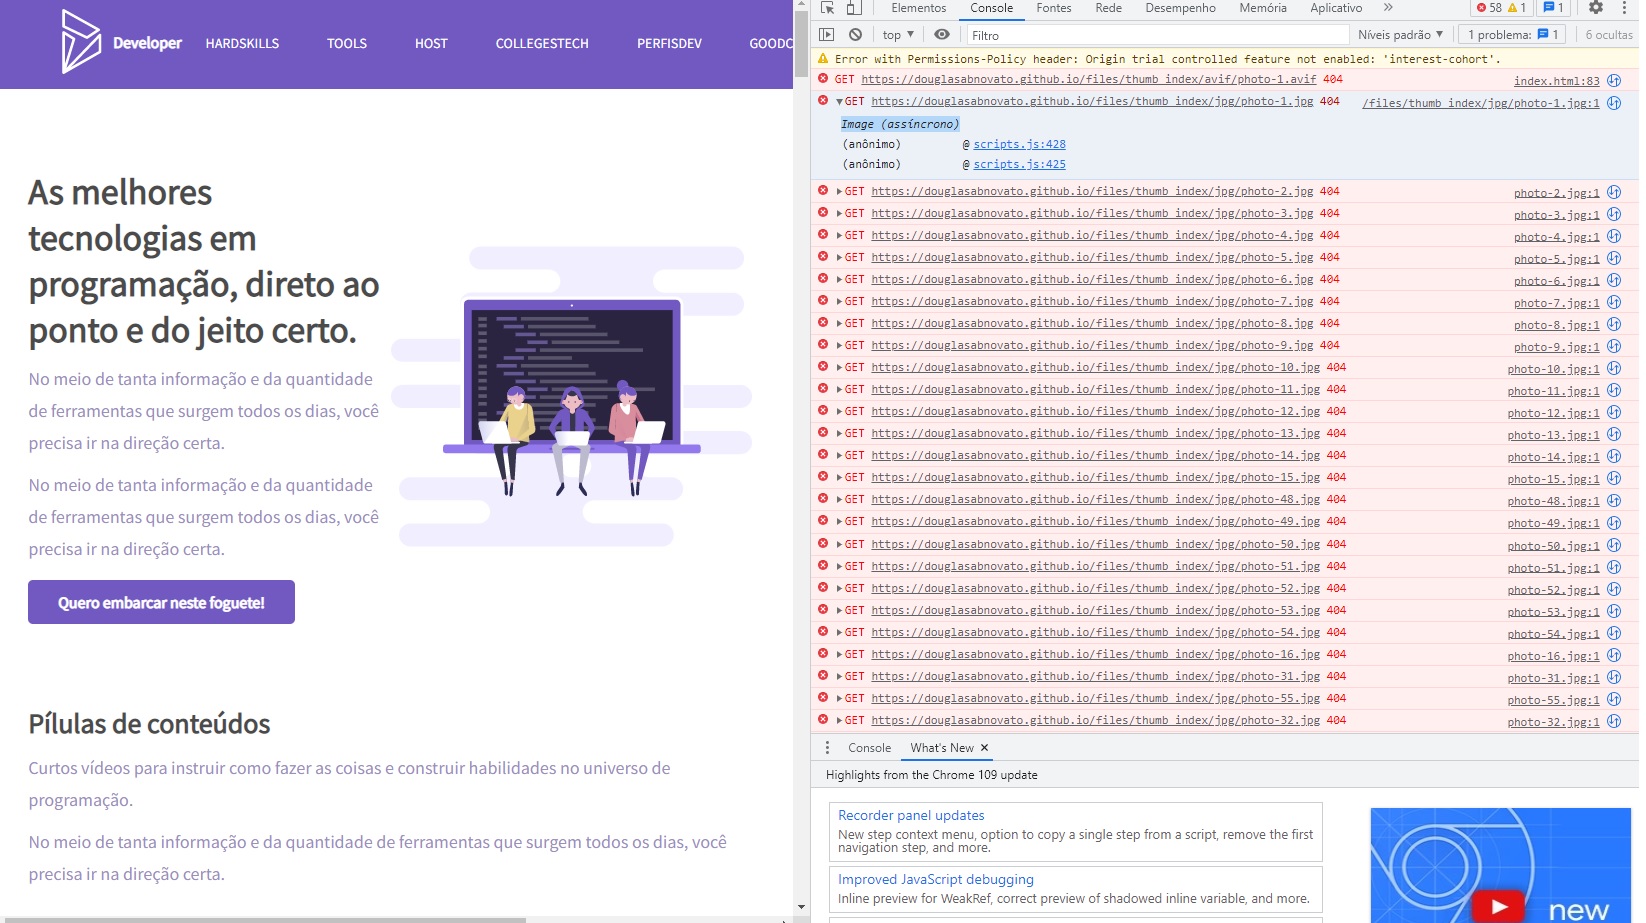Activate the inspect element picker tool

[x=827, y=8]
